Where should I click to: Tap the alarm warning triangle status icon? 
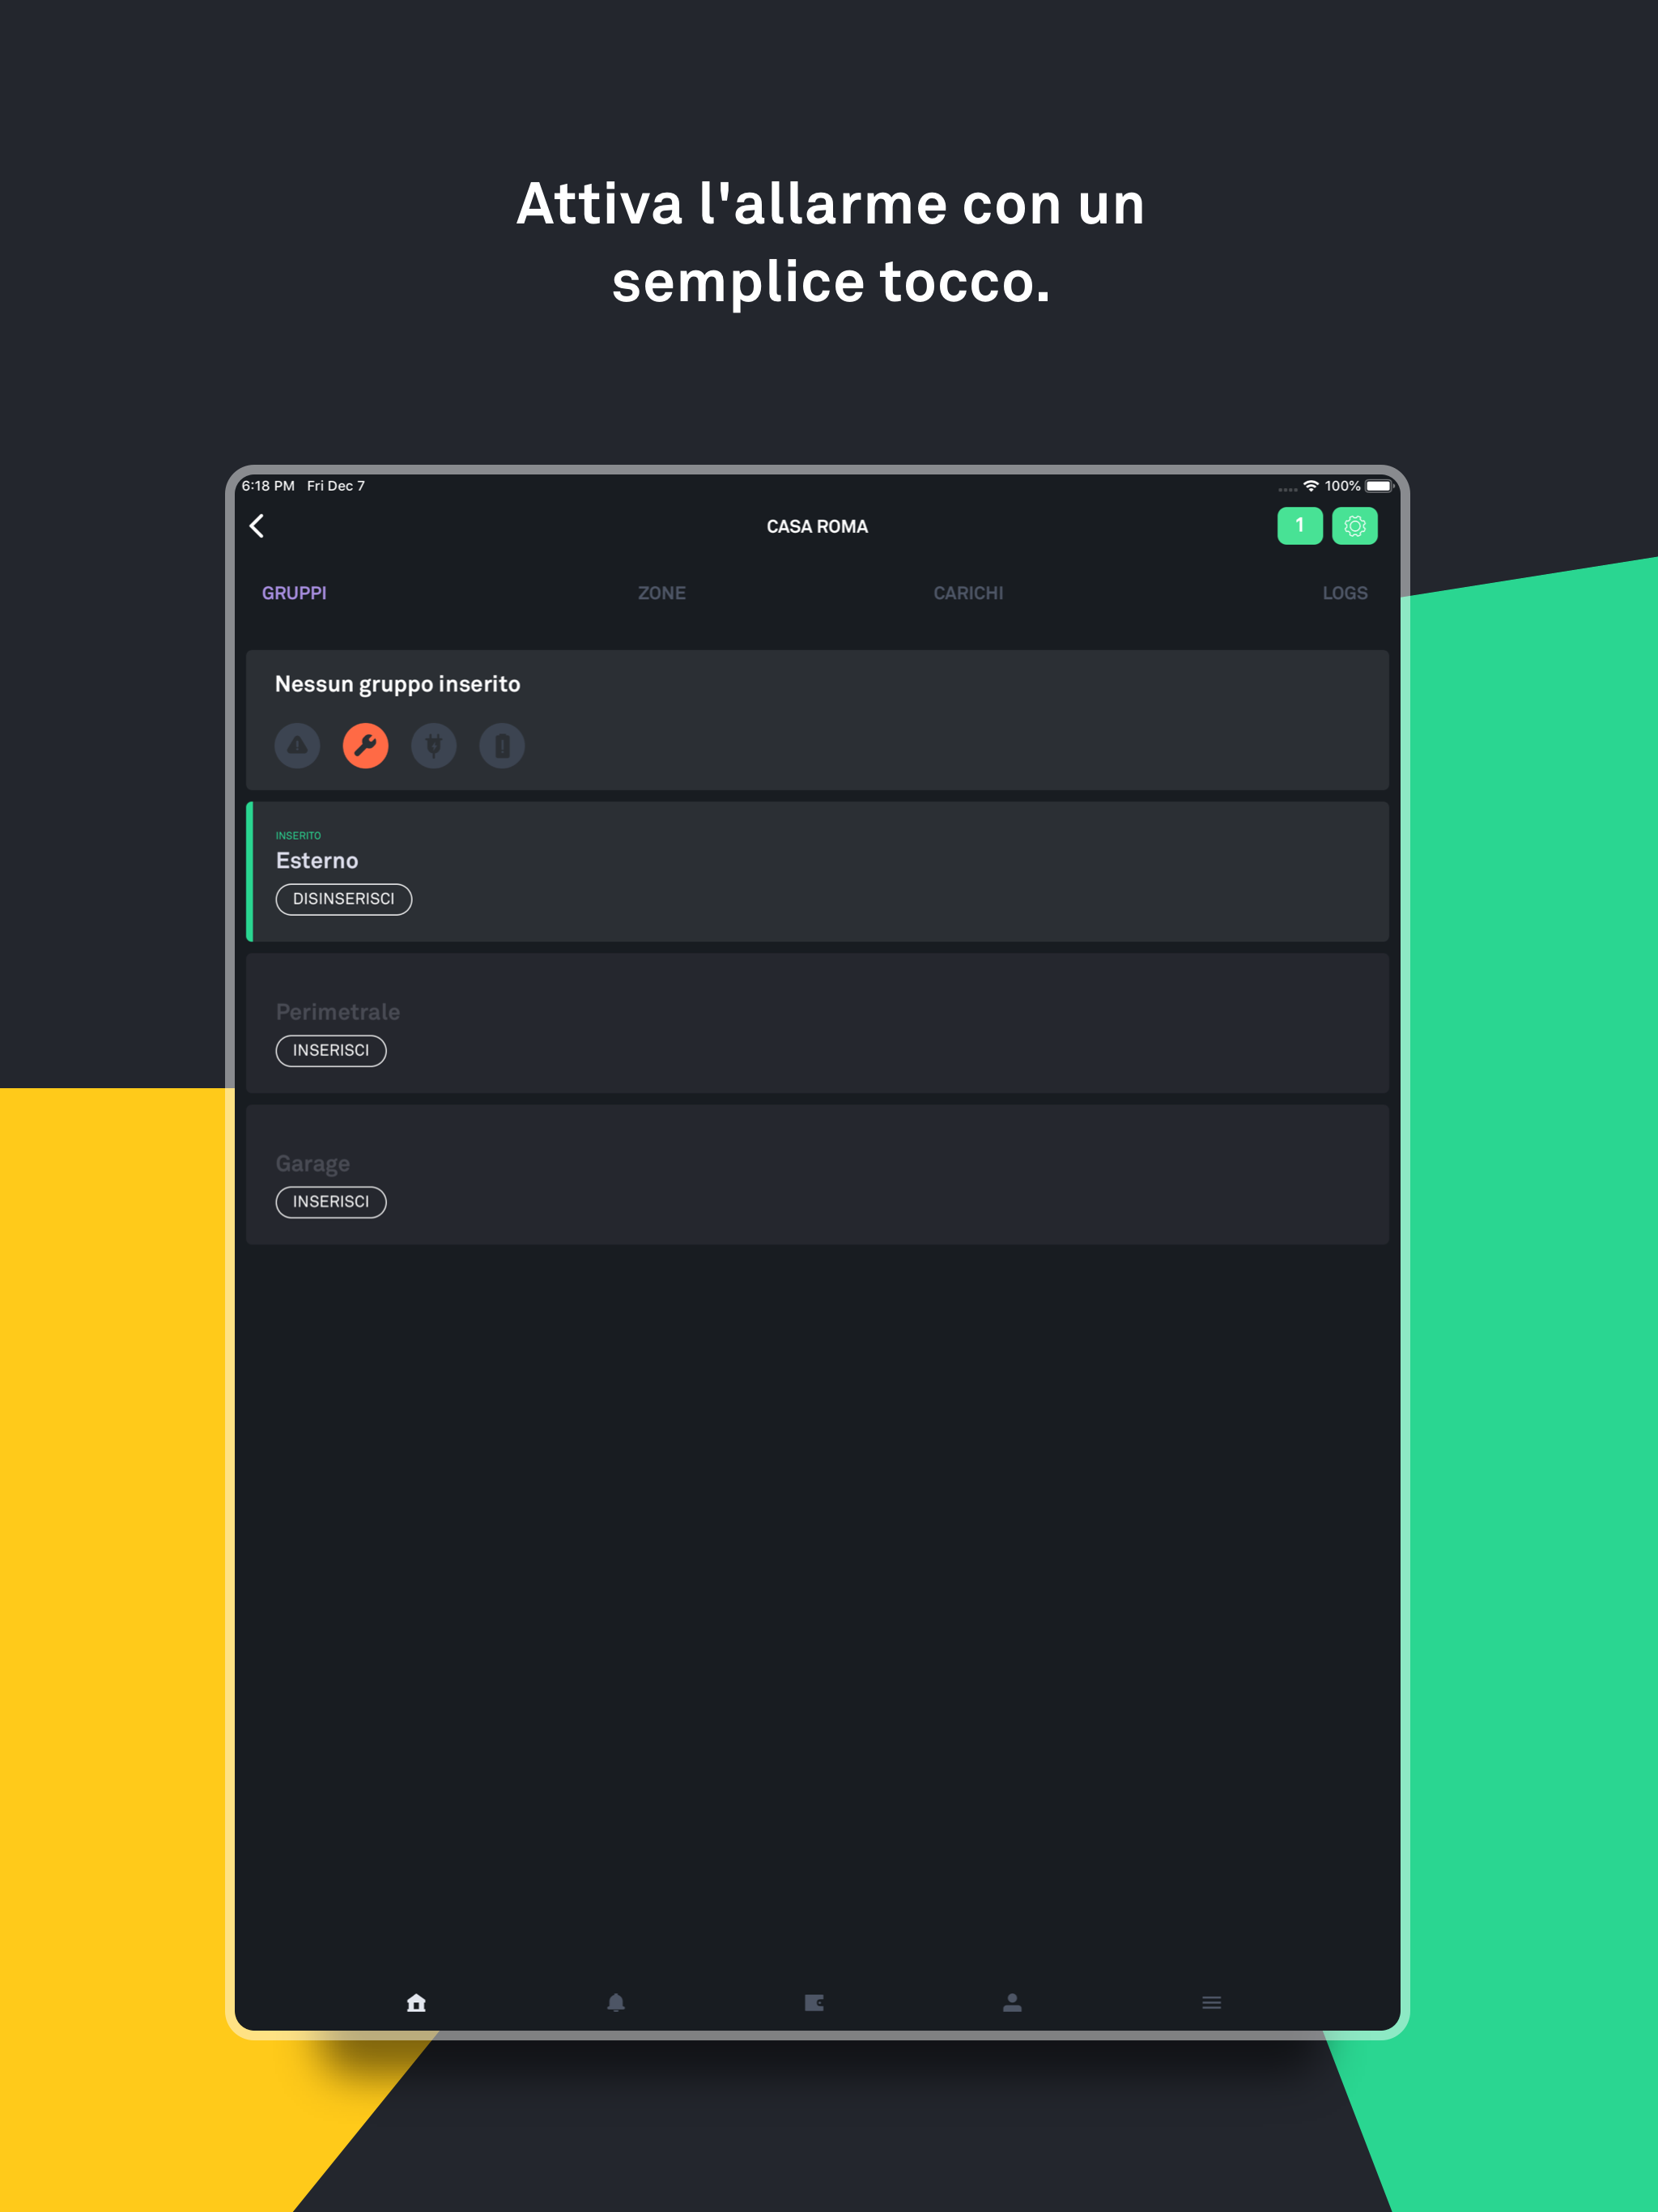297,746
